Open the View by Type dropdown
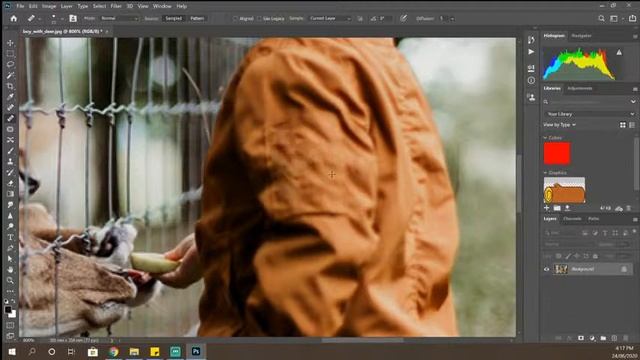The width and height of the screenshot is (640, 360). (559, 124)
